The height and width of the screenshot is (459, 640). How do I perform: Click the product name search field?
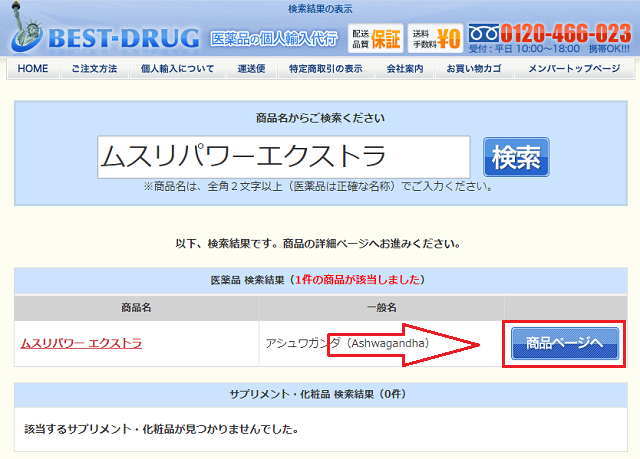point(284,157)
